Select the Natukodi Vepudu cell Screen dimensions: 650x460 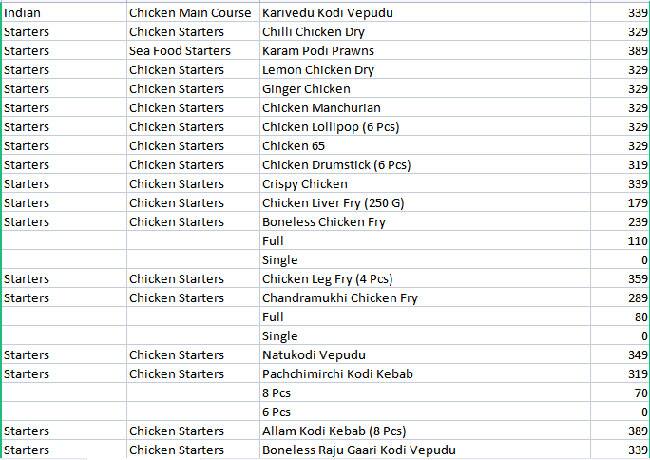[314, 355]
